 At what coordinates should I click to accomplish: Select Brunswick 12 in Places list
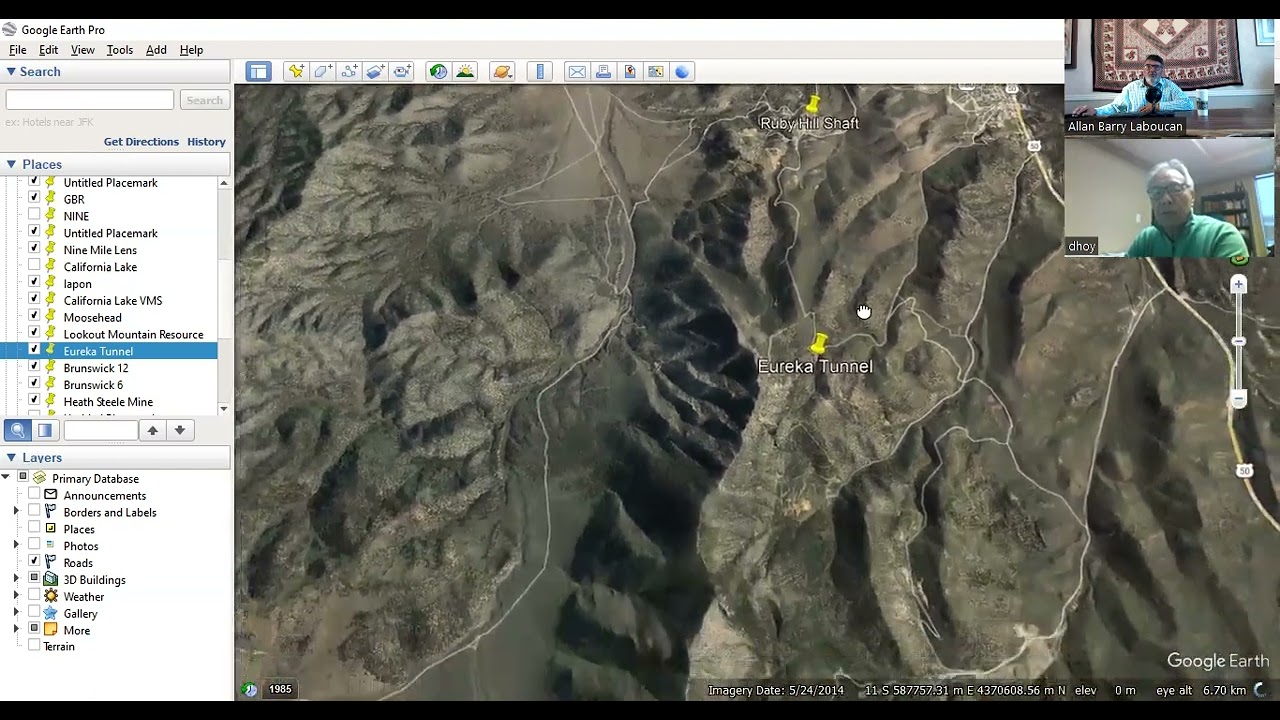point(96,368)
